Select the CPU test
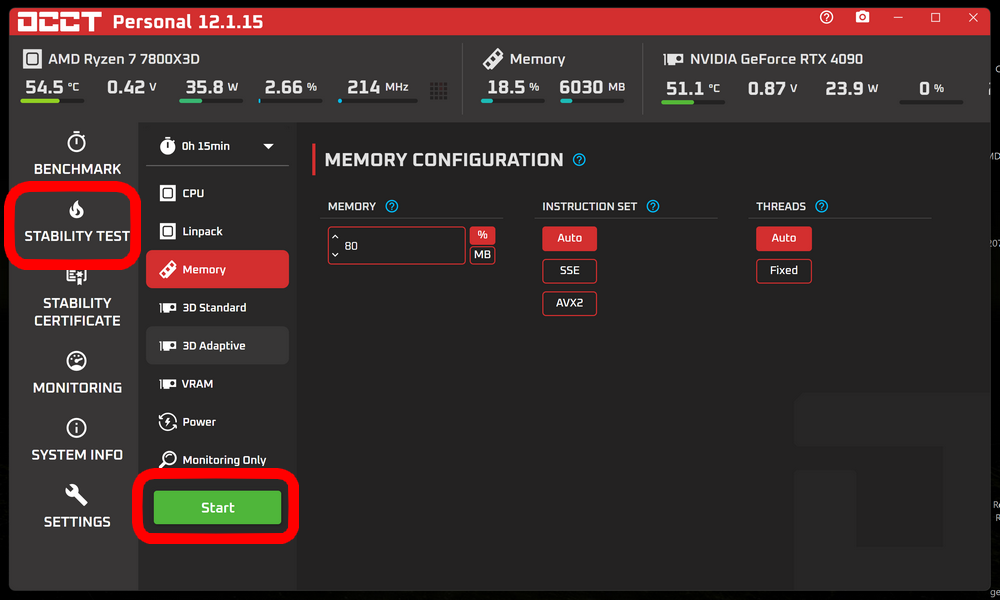The width and height of the screenshot is (1000, 600). click(217, 193)
